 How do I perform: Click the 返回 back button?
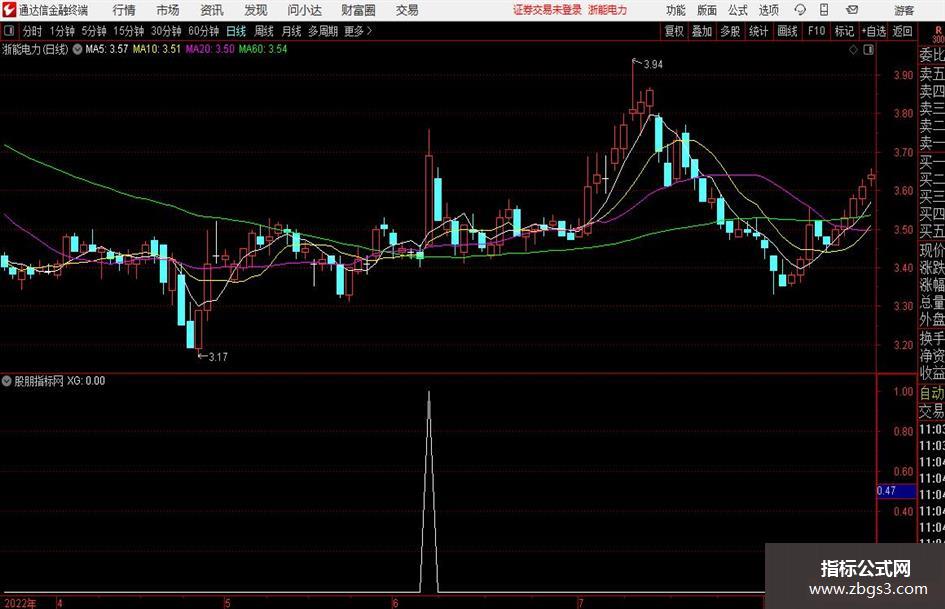point(902,31)
